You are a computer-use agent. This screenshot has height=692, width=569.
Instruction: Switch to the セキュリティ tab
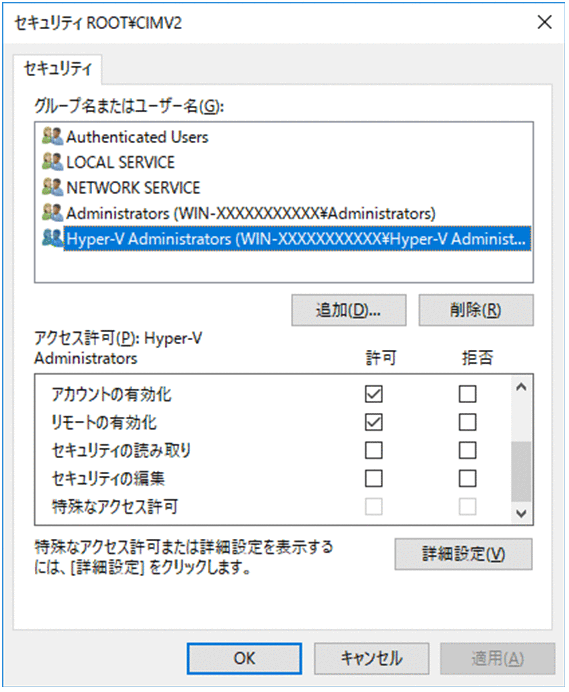pyautogui.click(x=58, y=69)
